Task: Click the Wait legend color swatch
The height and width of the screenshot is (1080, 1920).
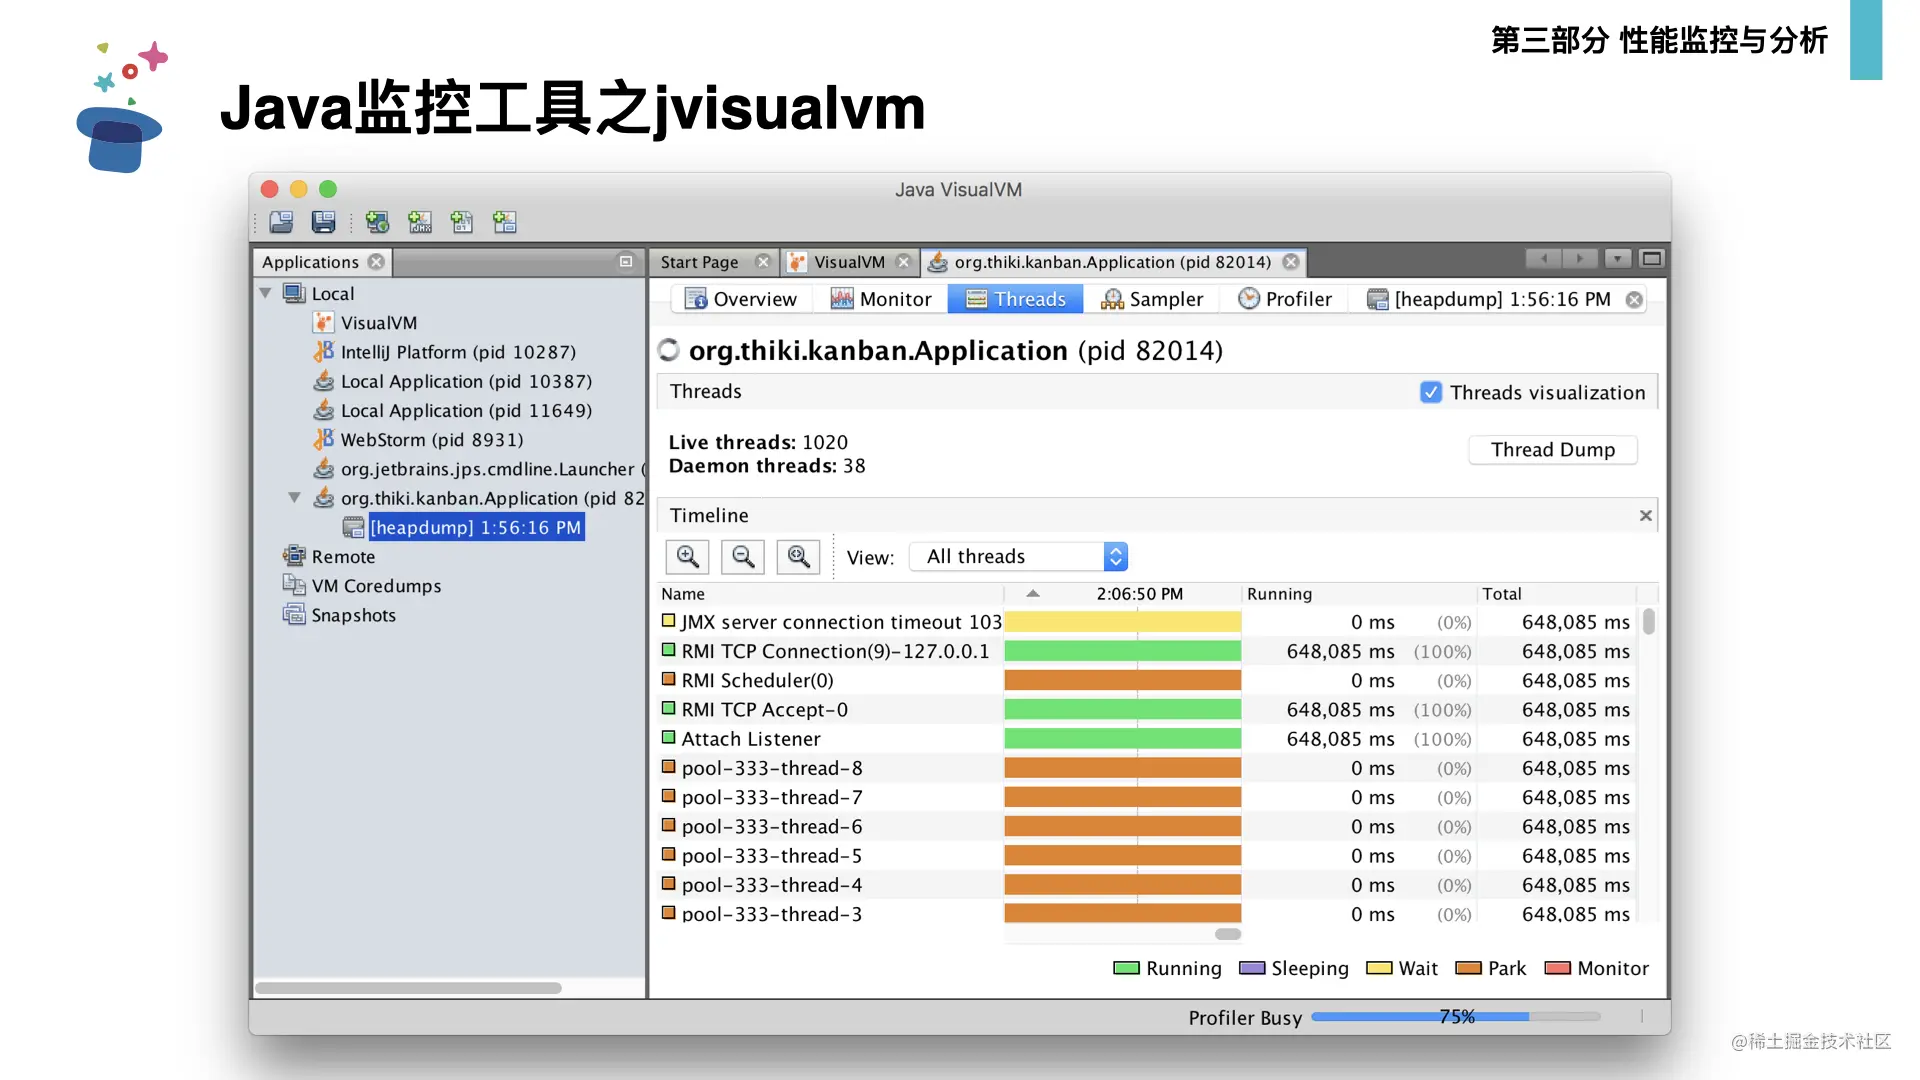Action: coord(1379,968)
